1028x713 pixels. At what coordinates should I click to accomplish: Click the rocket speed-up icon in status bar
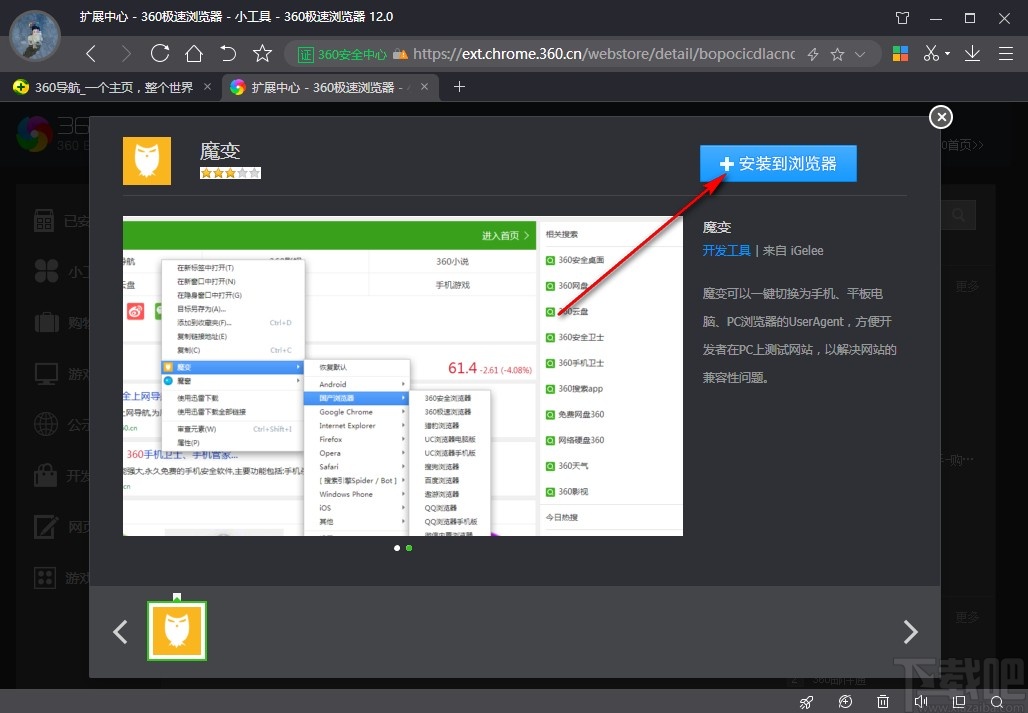pyautogui.click(x=807, y=702)
